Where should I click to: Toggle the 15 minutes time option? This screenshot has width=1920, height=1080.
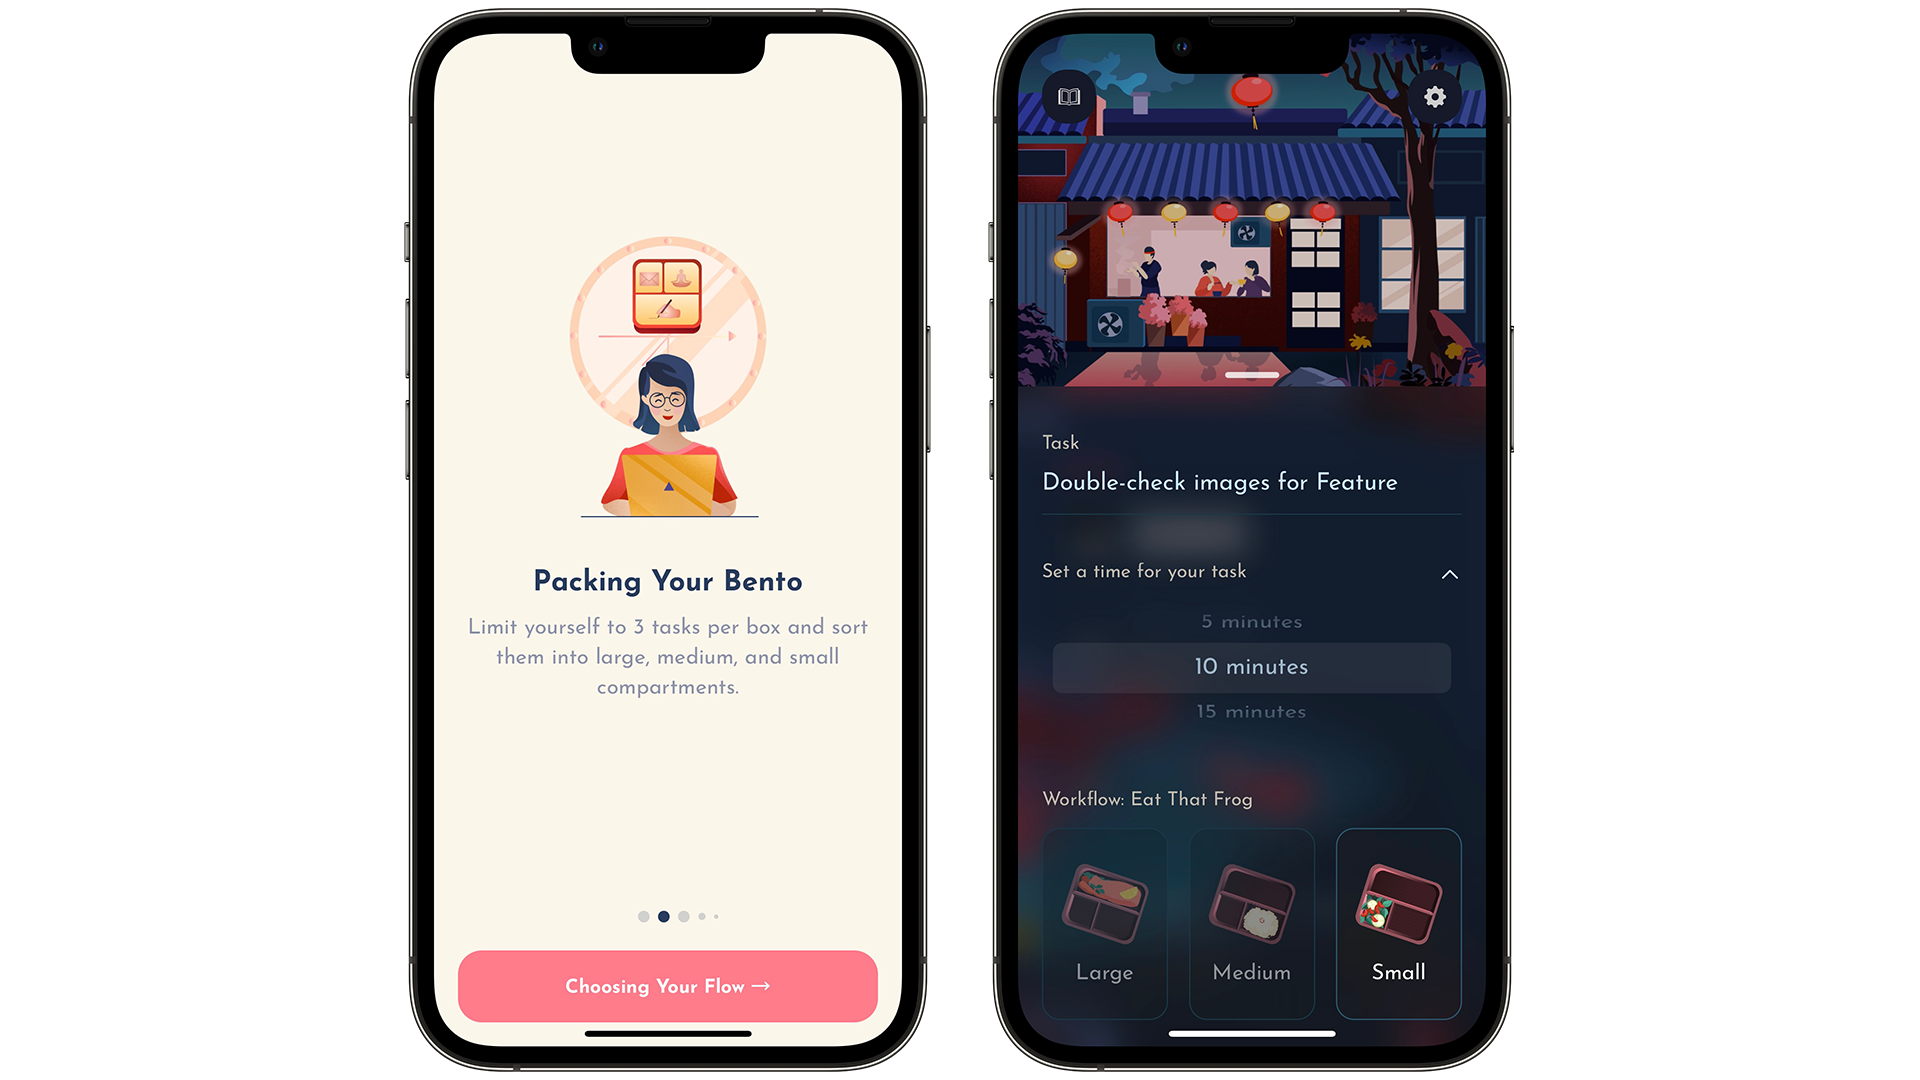(1249, 712)
